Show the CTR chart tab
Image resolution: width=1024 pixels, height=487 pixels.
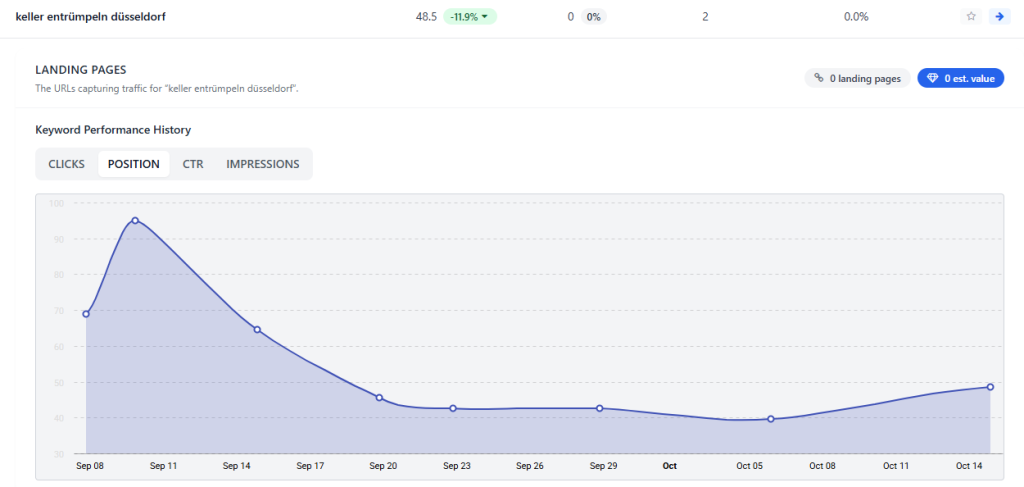(x=193, y=164)
